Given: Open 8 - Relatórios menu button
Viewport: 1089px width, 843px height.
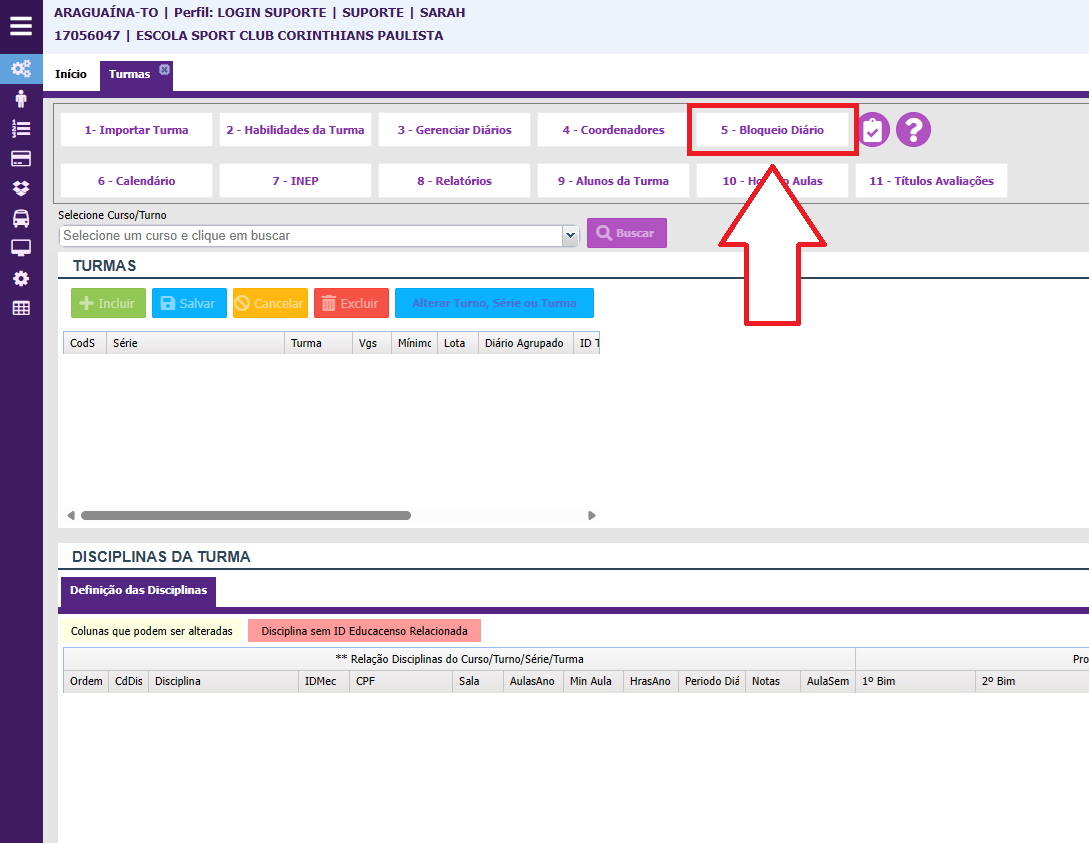Looking at the screenshot, I should click(454, 181).
